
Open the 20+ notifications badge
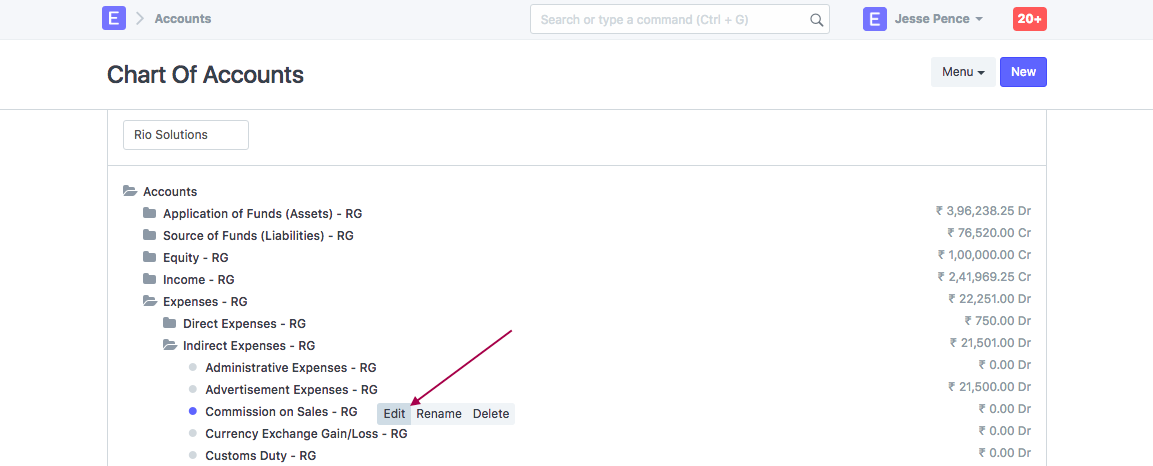[1029, 19]
